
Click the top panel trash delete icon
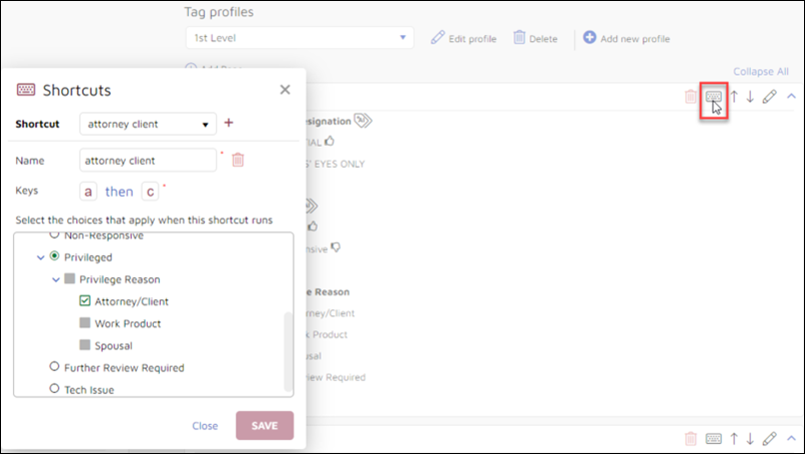(x=691, y=97)
